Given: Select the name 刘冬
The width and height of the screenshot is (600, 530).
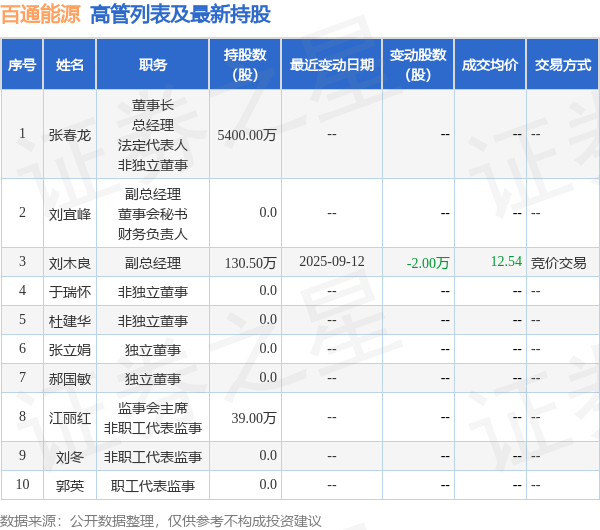Looking at the screenshot, I should [70, 457].
